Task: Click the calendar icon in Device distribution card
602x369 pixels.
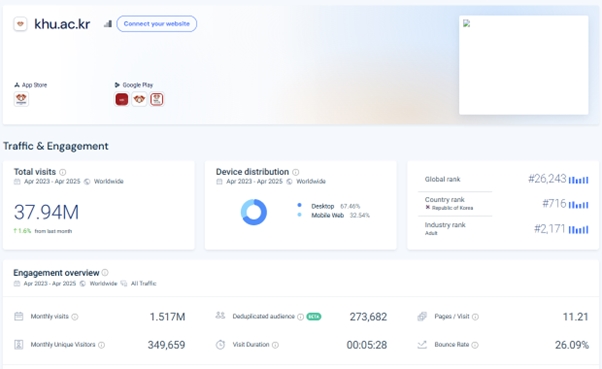Action: click(219, 182)
